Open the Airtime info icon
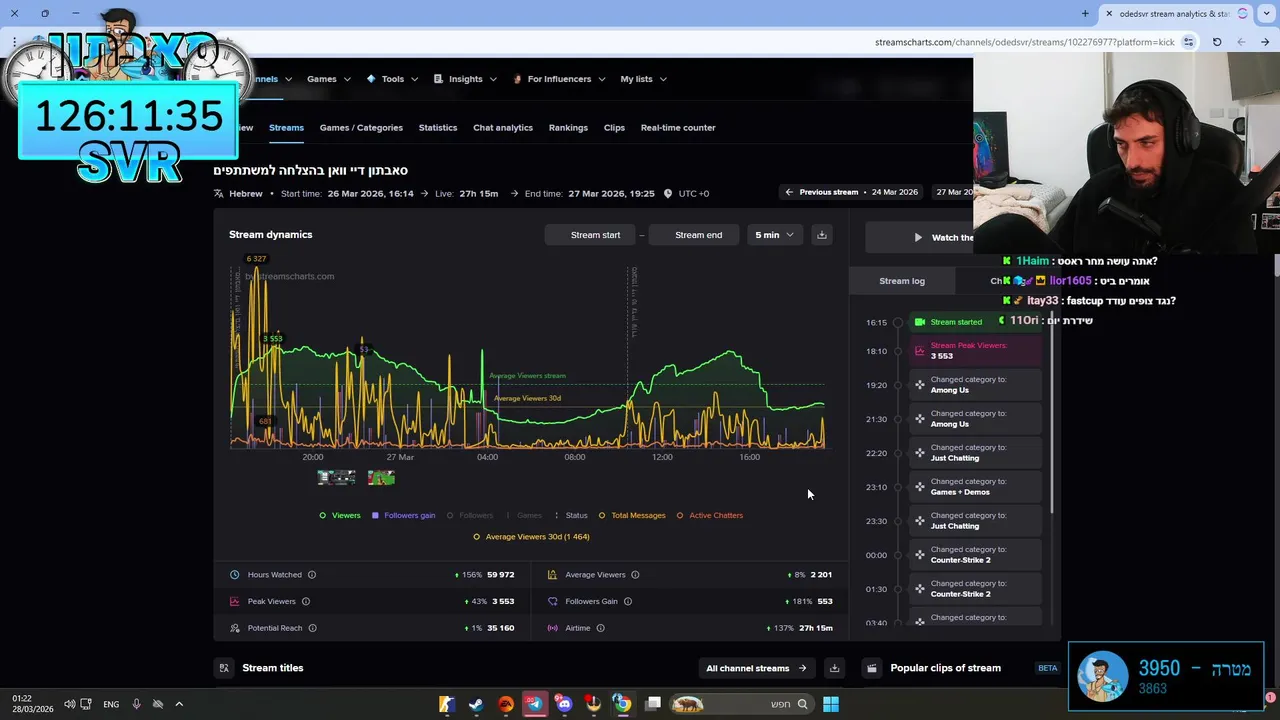Viewport: 1280px width, 720px height. 600,628
